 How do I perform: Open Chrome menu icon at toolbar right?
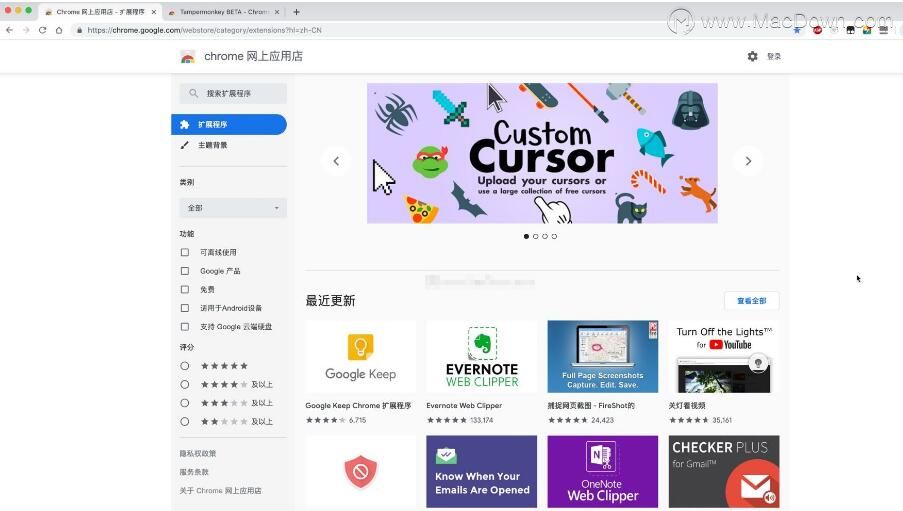[883, 30]
